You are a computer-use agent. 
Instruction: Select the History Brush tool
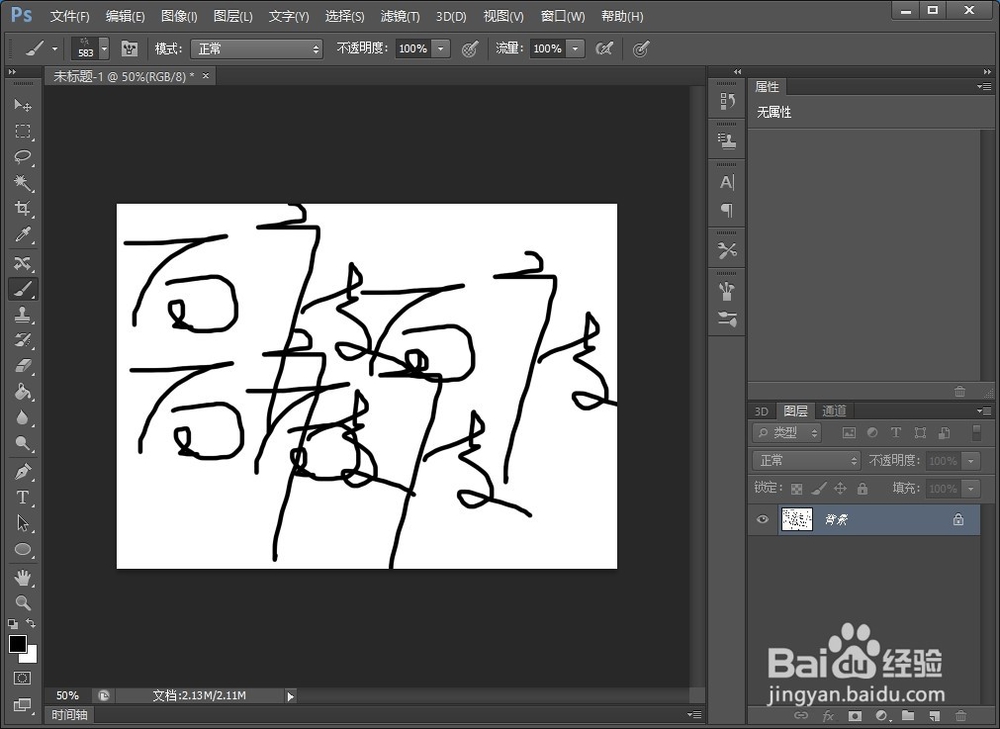[23, 340]
